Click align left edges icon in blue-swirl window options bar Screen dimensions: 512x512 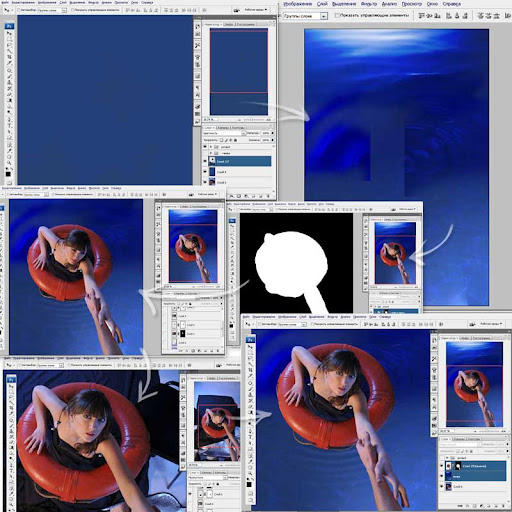pos(449,16)
